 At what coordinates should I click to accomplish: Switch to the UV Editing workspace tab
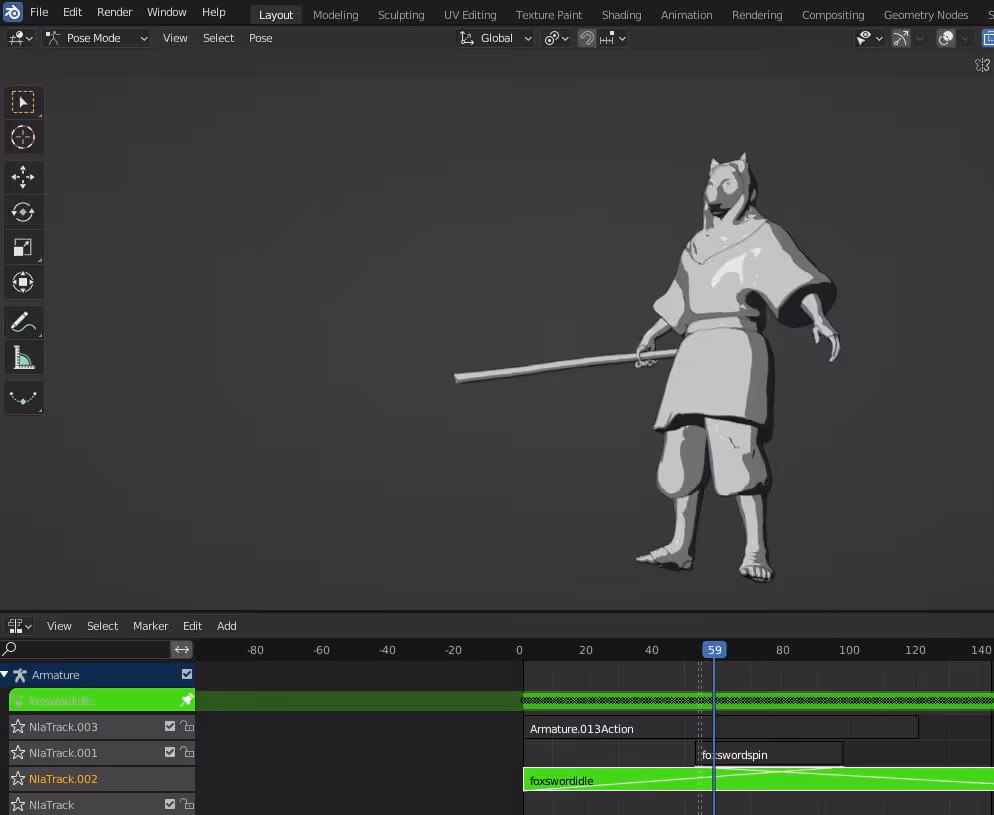470,15
